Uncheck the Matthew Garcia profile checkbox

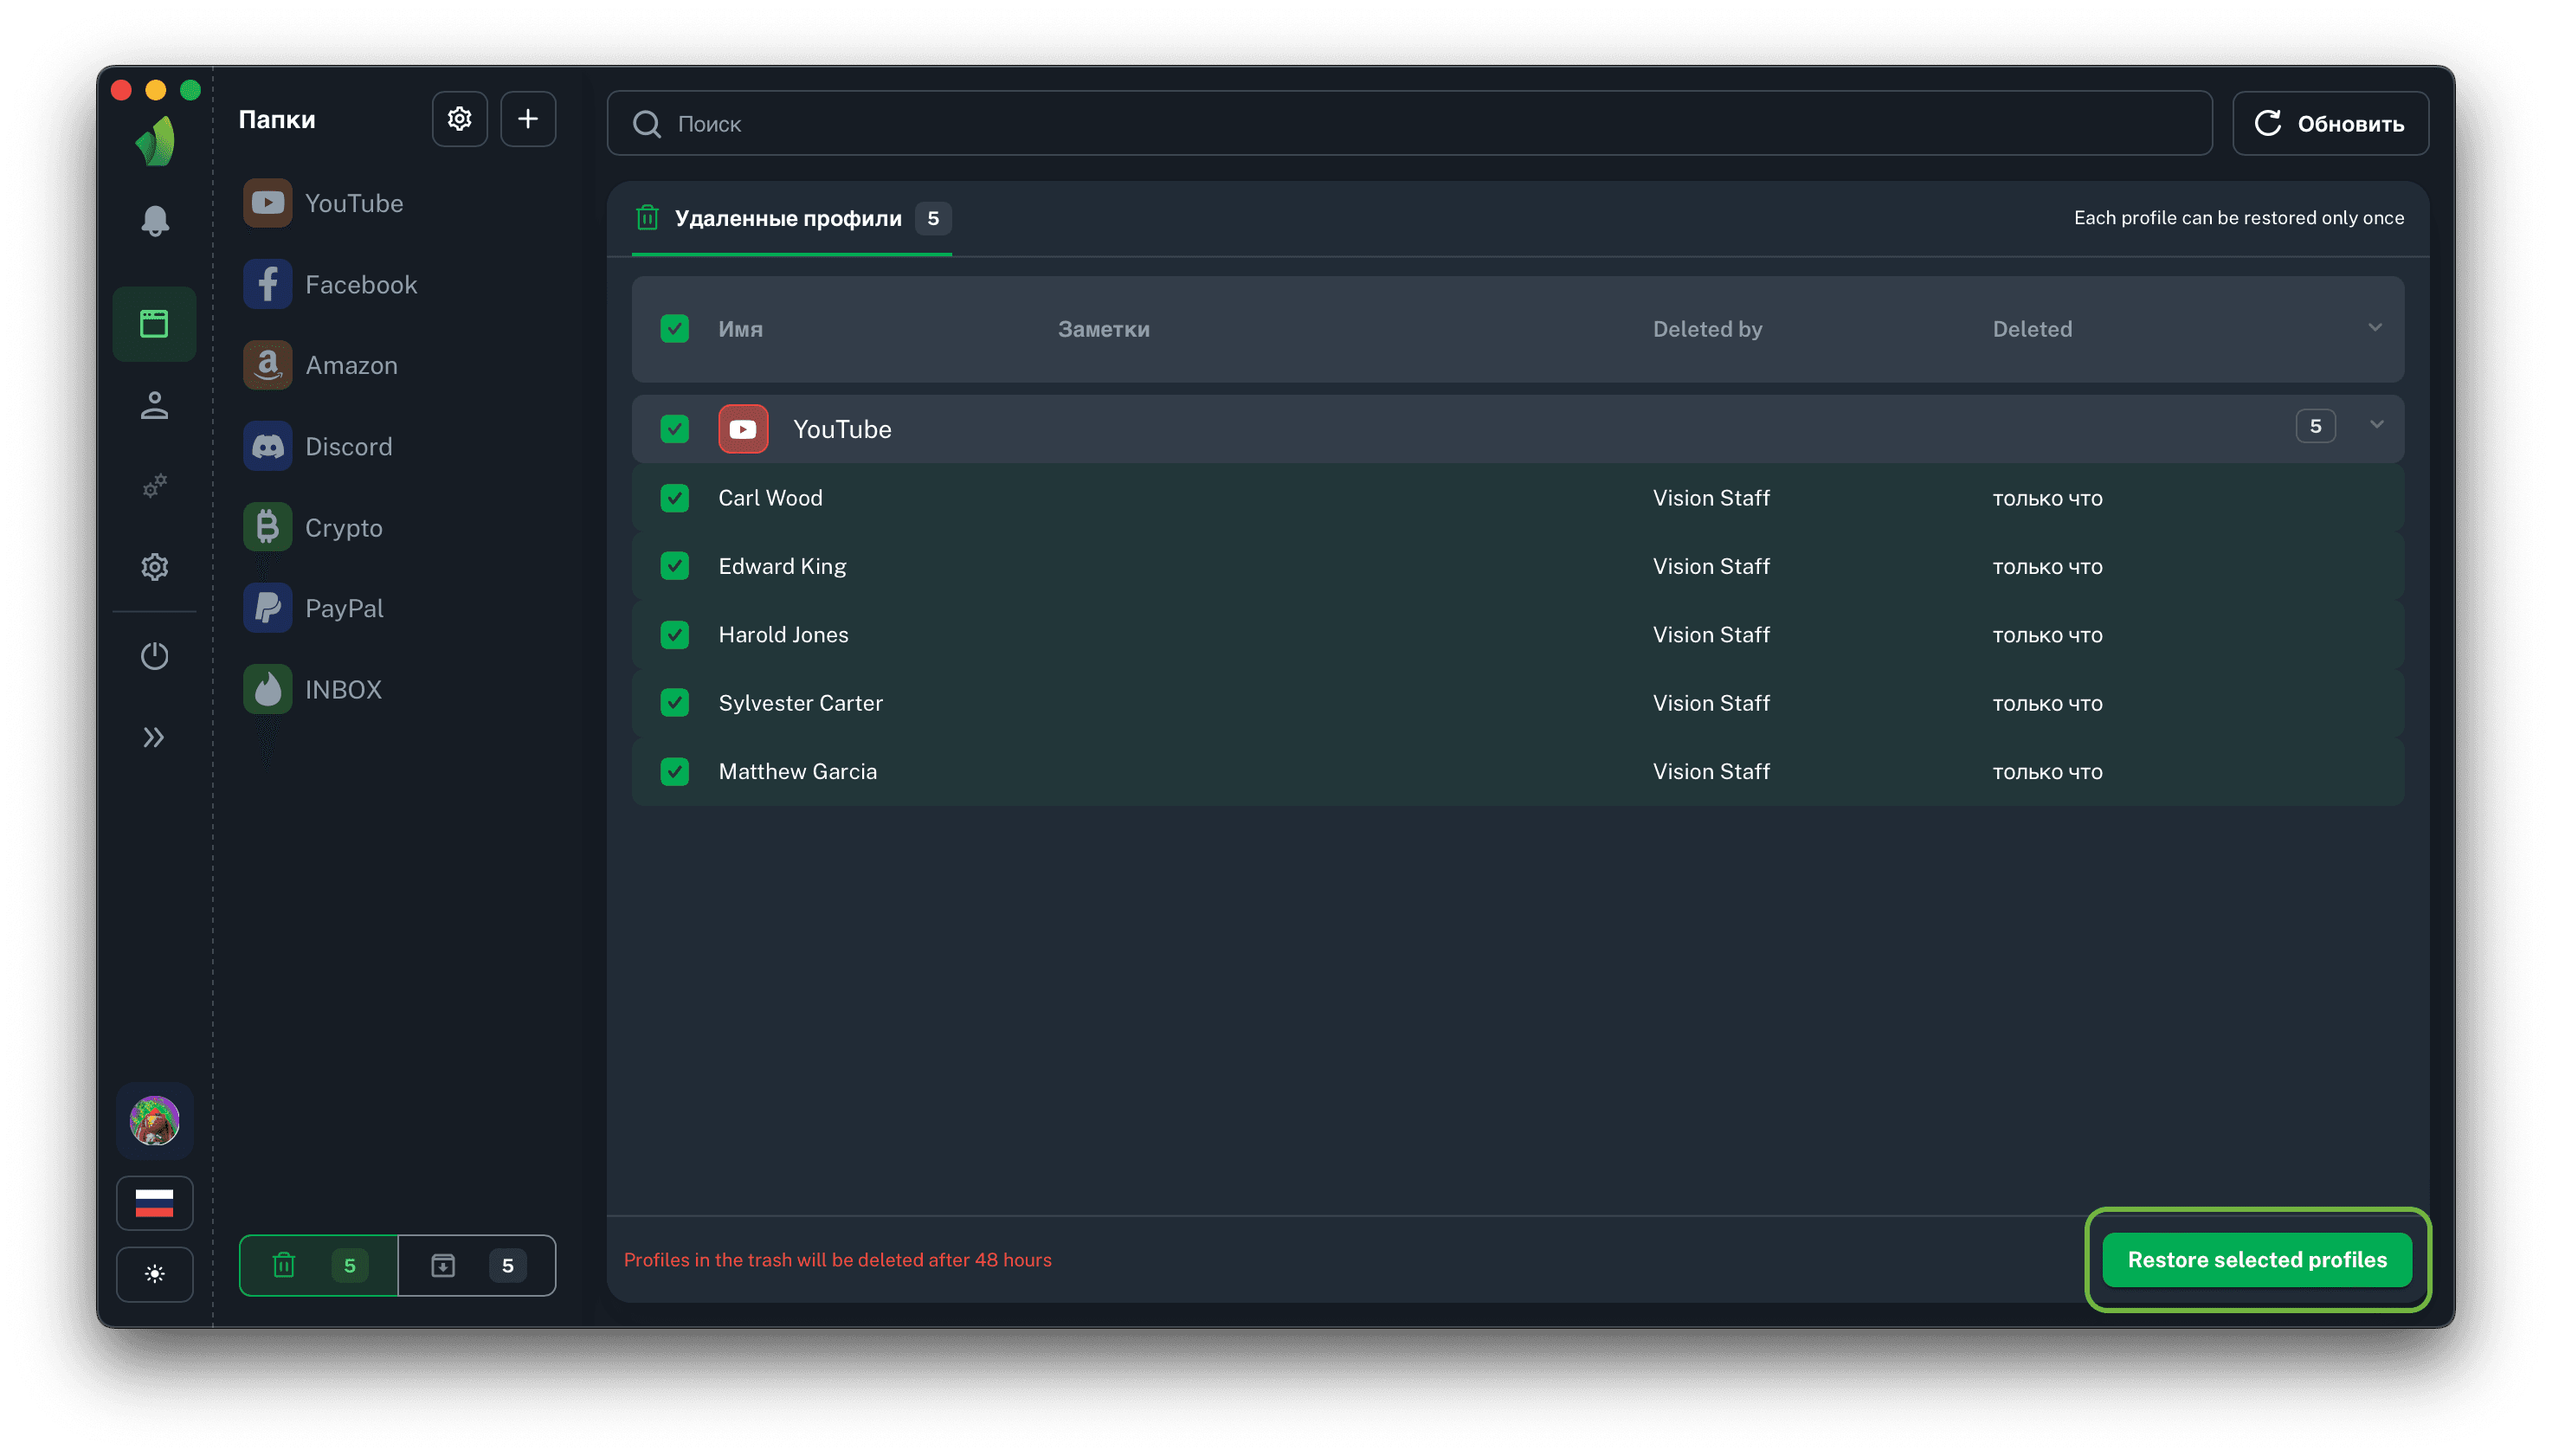[675, 771]
